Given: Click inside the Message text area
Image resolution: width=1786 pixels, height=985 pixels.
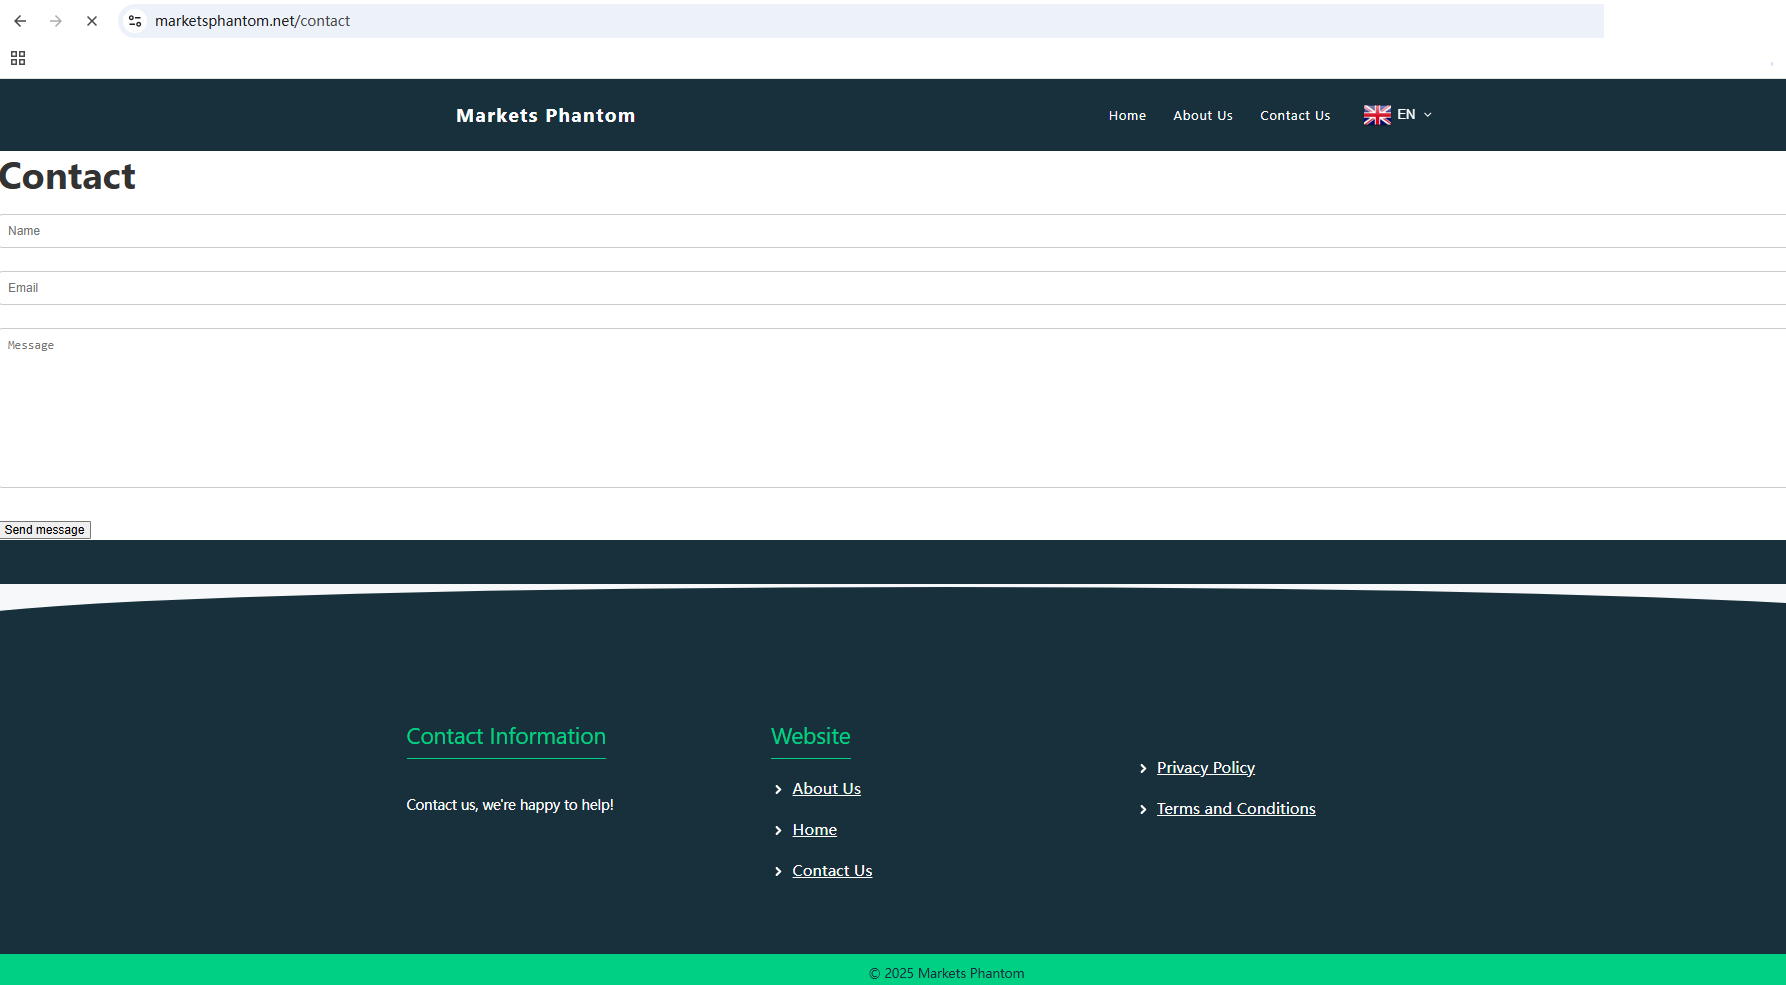Looking at the screenshot, I should [892, 408].
